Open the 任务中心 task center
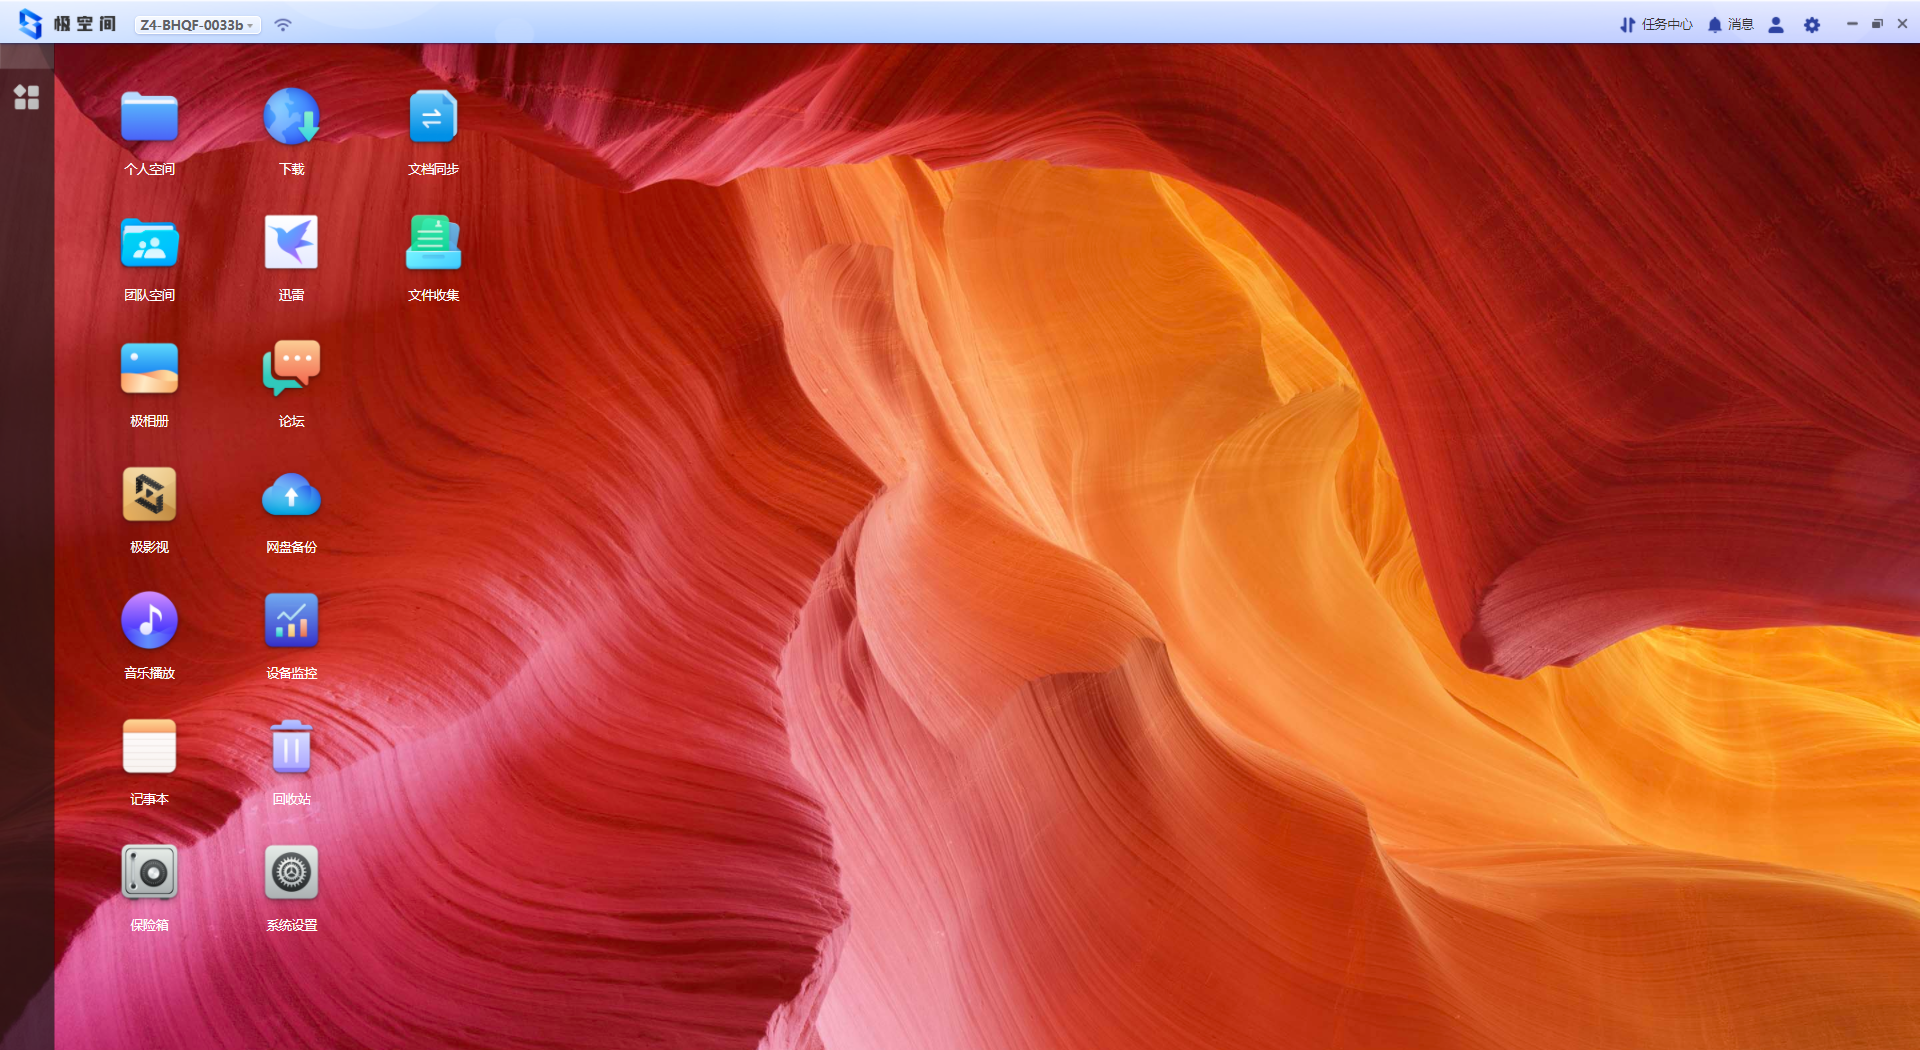The width and height of the screenshot is (1920, 1050). pos(1656,25)
